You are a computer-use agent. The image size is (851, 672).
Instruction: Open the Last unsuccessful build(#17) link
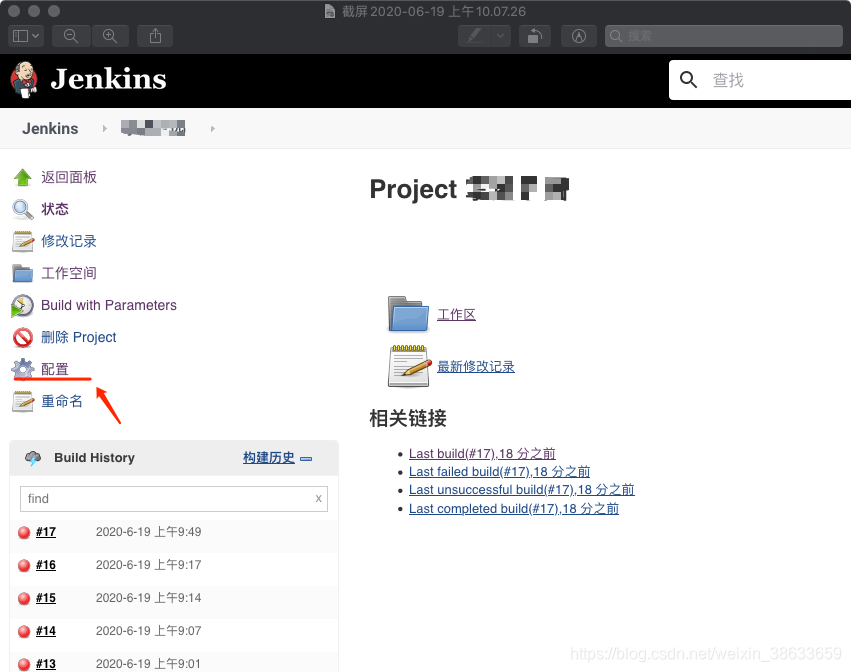tap(522, 490)
